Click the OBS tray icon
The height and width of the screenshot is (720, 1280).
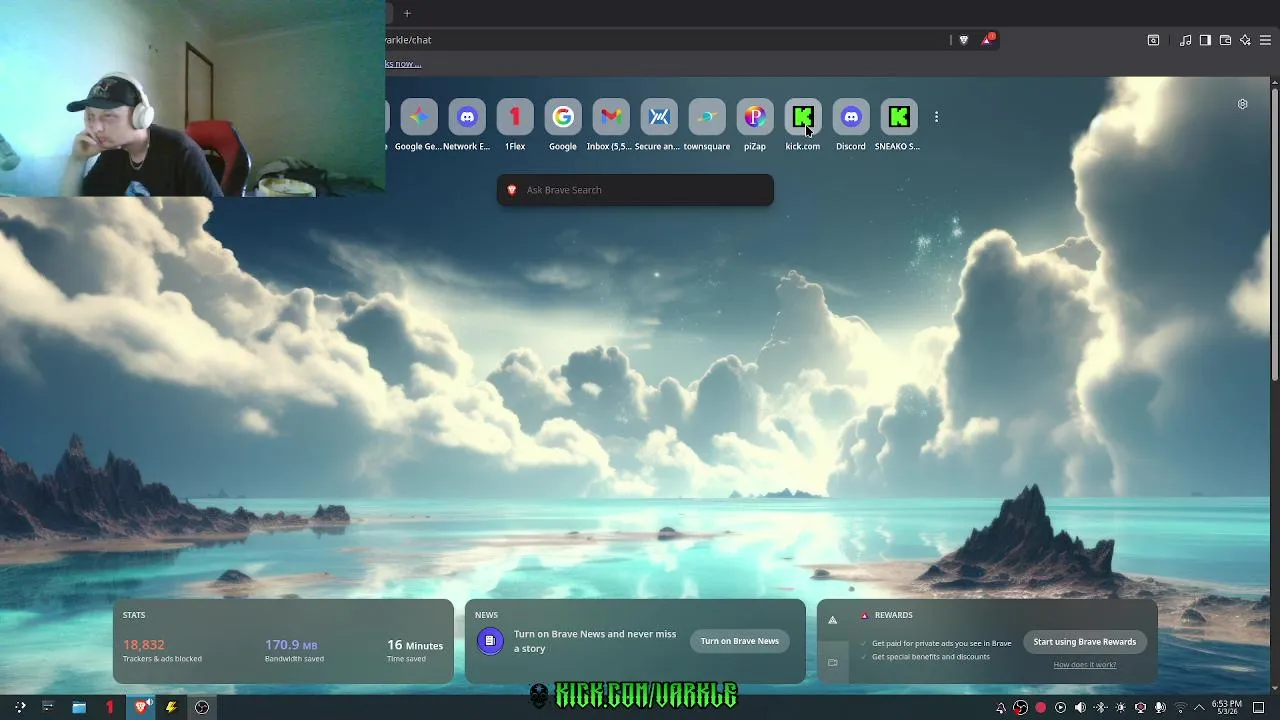click(x=1020, y=708)
